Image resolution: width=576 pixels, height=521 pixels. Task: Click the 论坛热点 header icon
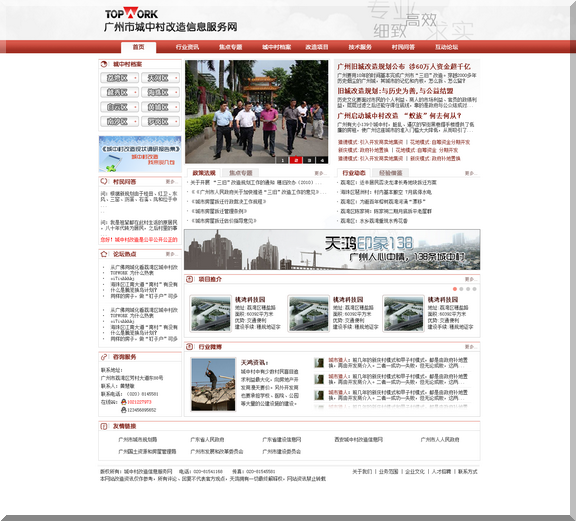[104, 254]
